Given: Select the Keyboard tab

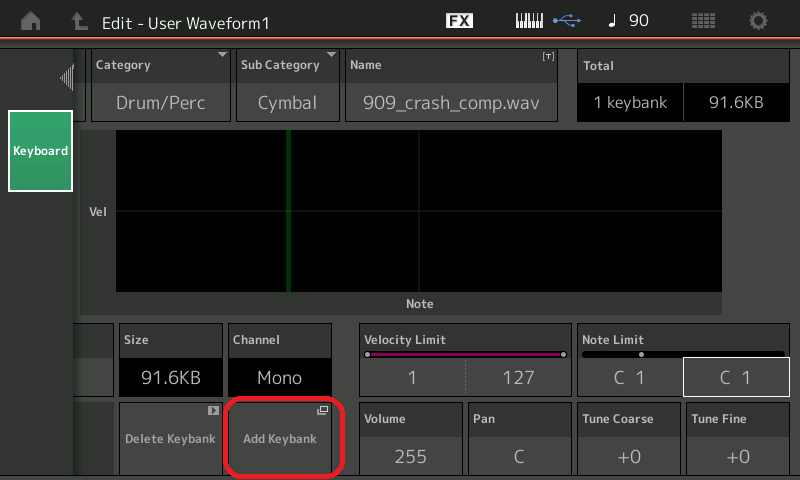Looking at the screenshot, I should point(40,151).
